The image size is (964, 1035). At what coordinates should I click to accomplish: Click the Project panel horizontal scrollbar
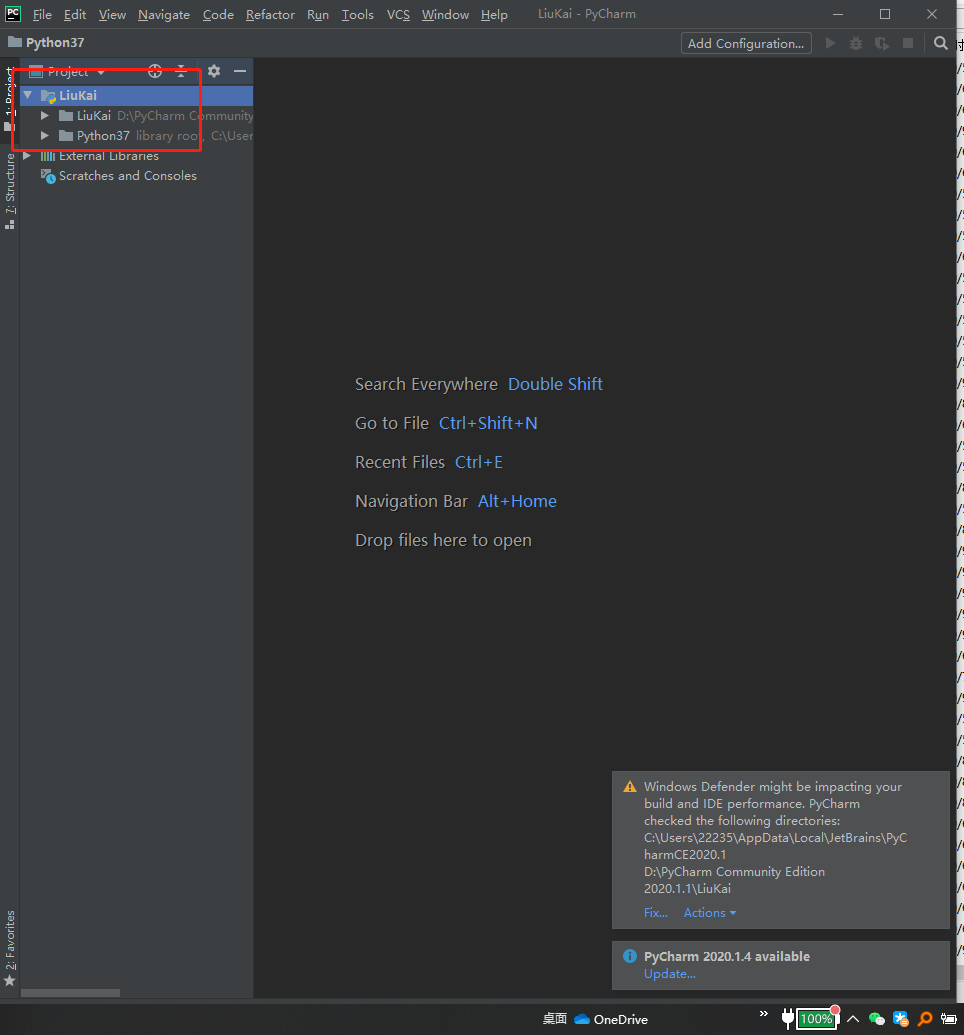(71, 993)
